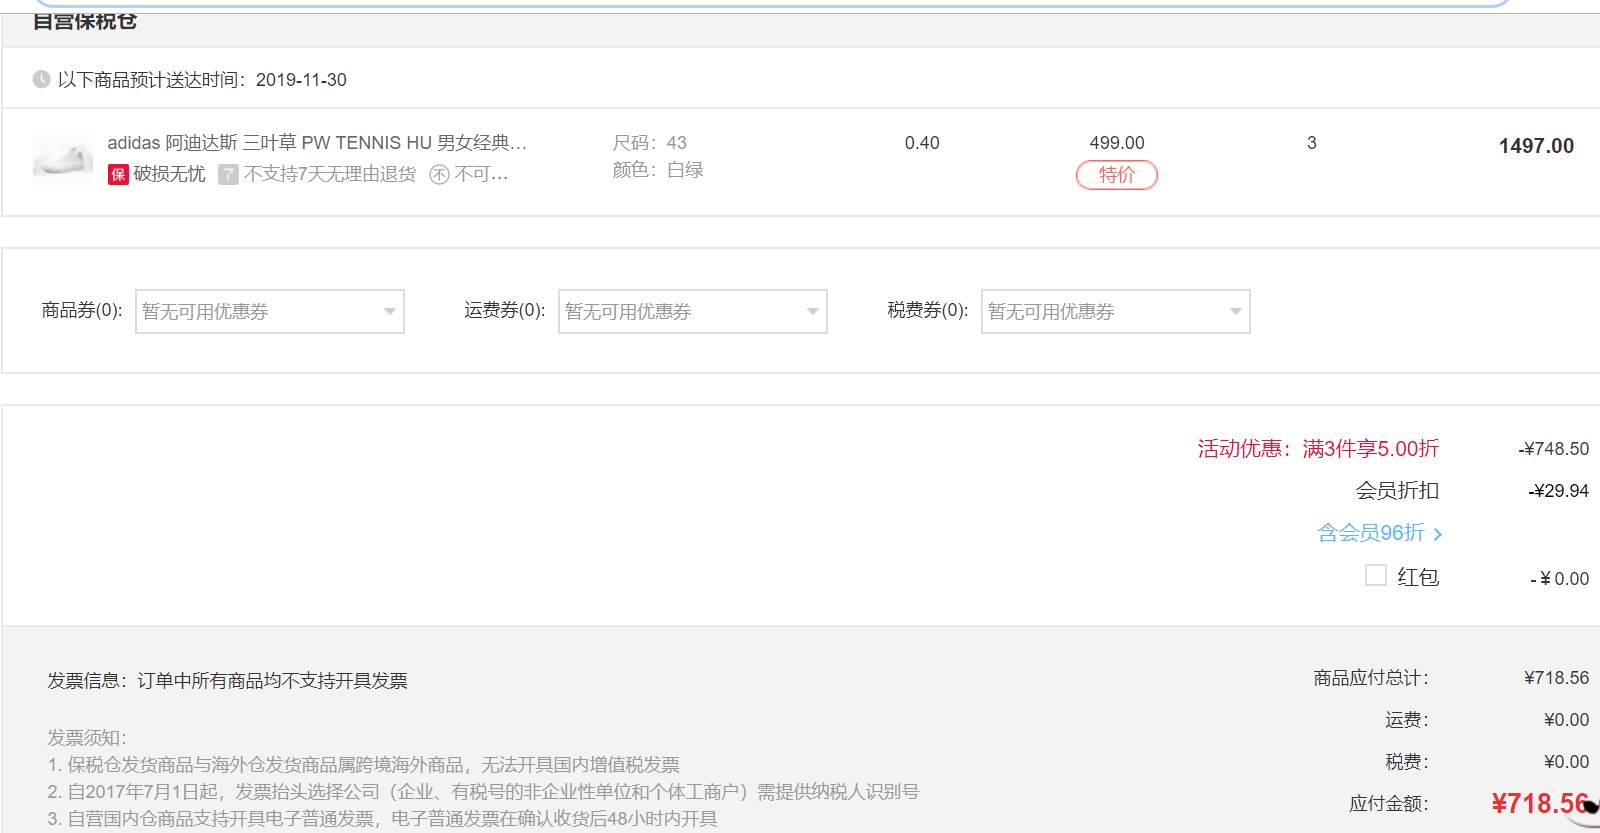1600x833 pixels.
Task: Click the 商品应付总计 amount ¥718.56
Action: click(x=1556, y=678)
